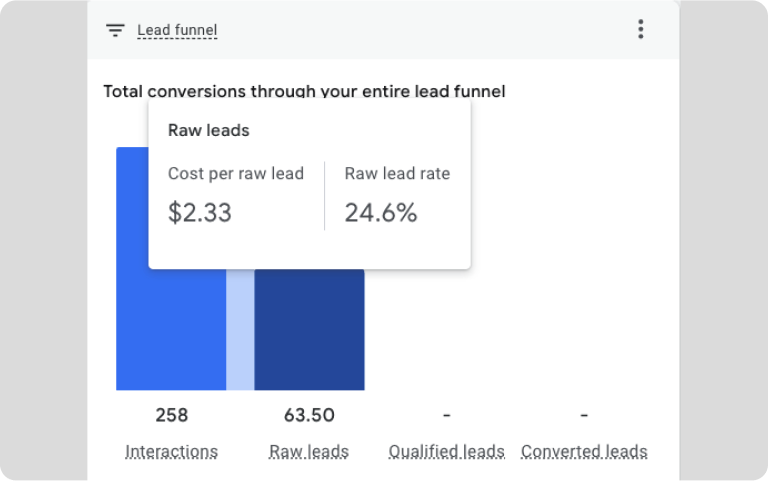Click the Cost per raw lead label

[235, 173]
